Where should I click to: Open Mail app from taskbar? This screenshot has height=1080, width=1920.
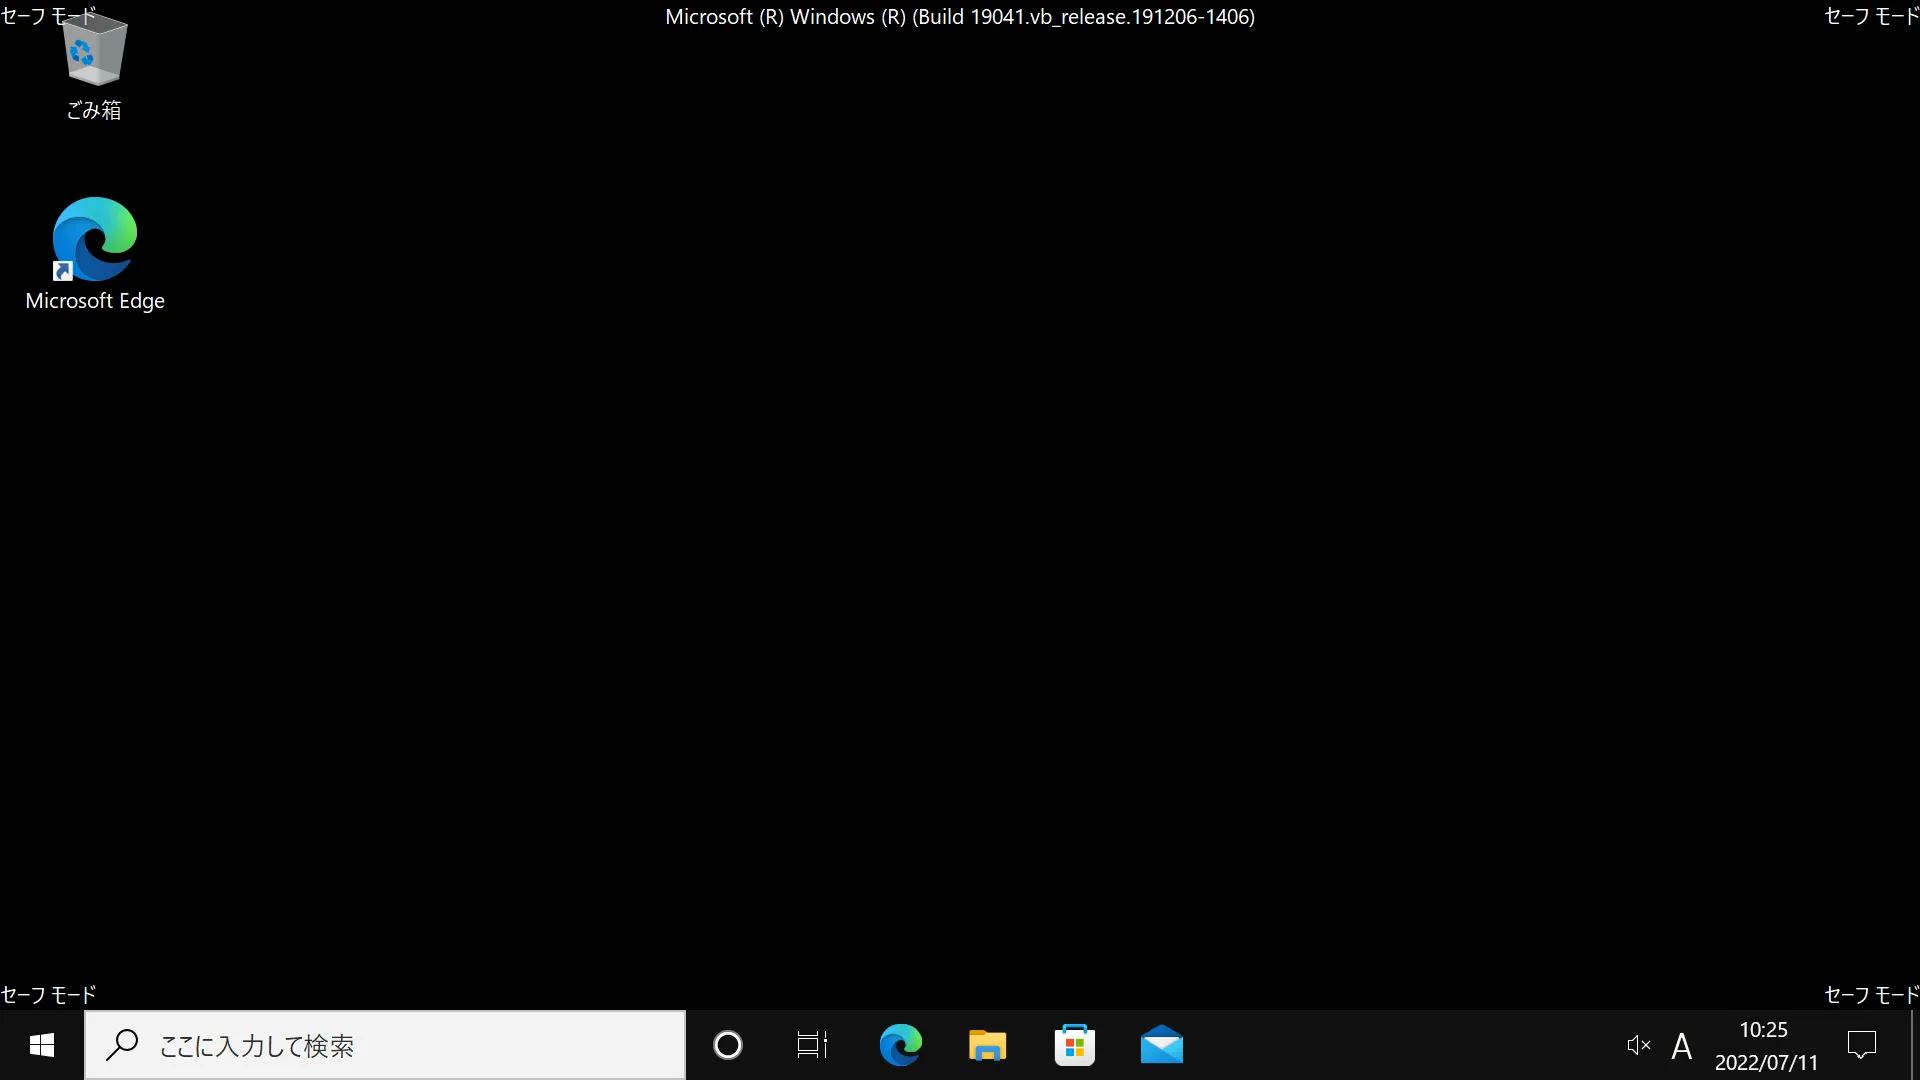1160,1044
